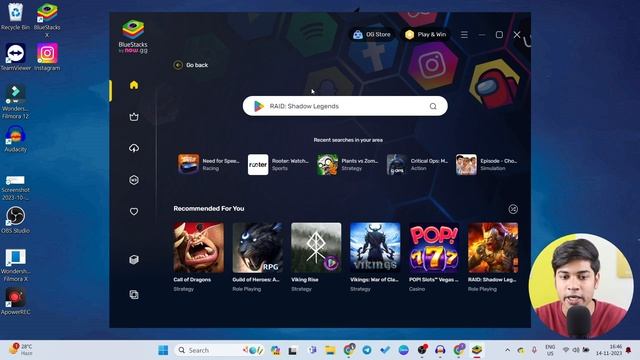Click the BlueStacks by now.gg logo
The height and width of the screenshot is (360, 640).
[x=133, y=37]
